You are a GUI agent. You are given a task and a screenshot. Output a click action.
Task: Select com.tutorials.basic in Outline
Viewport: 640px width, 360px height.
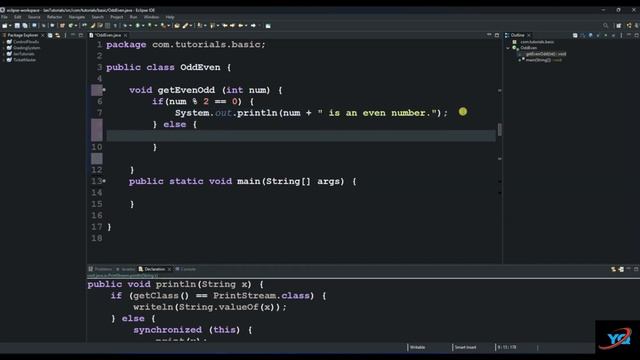pos(537,42)
